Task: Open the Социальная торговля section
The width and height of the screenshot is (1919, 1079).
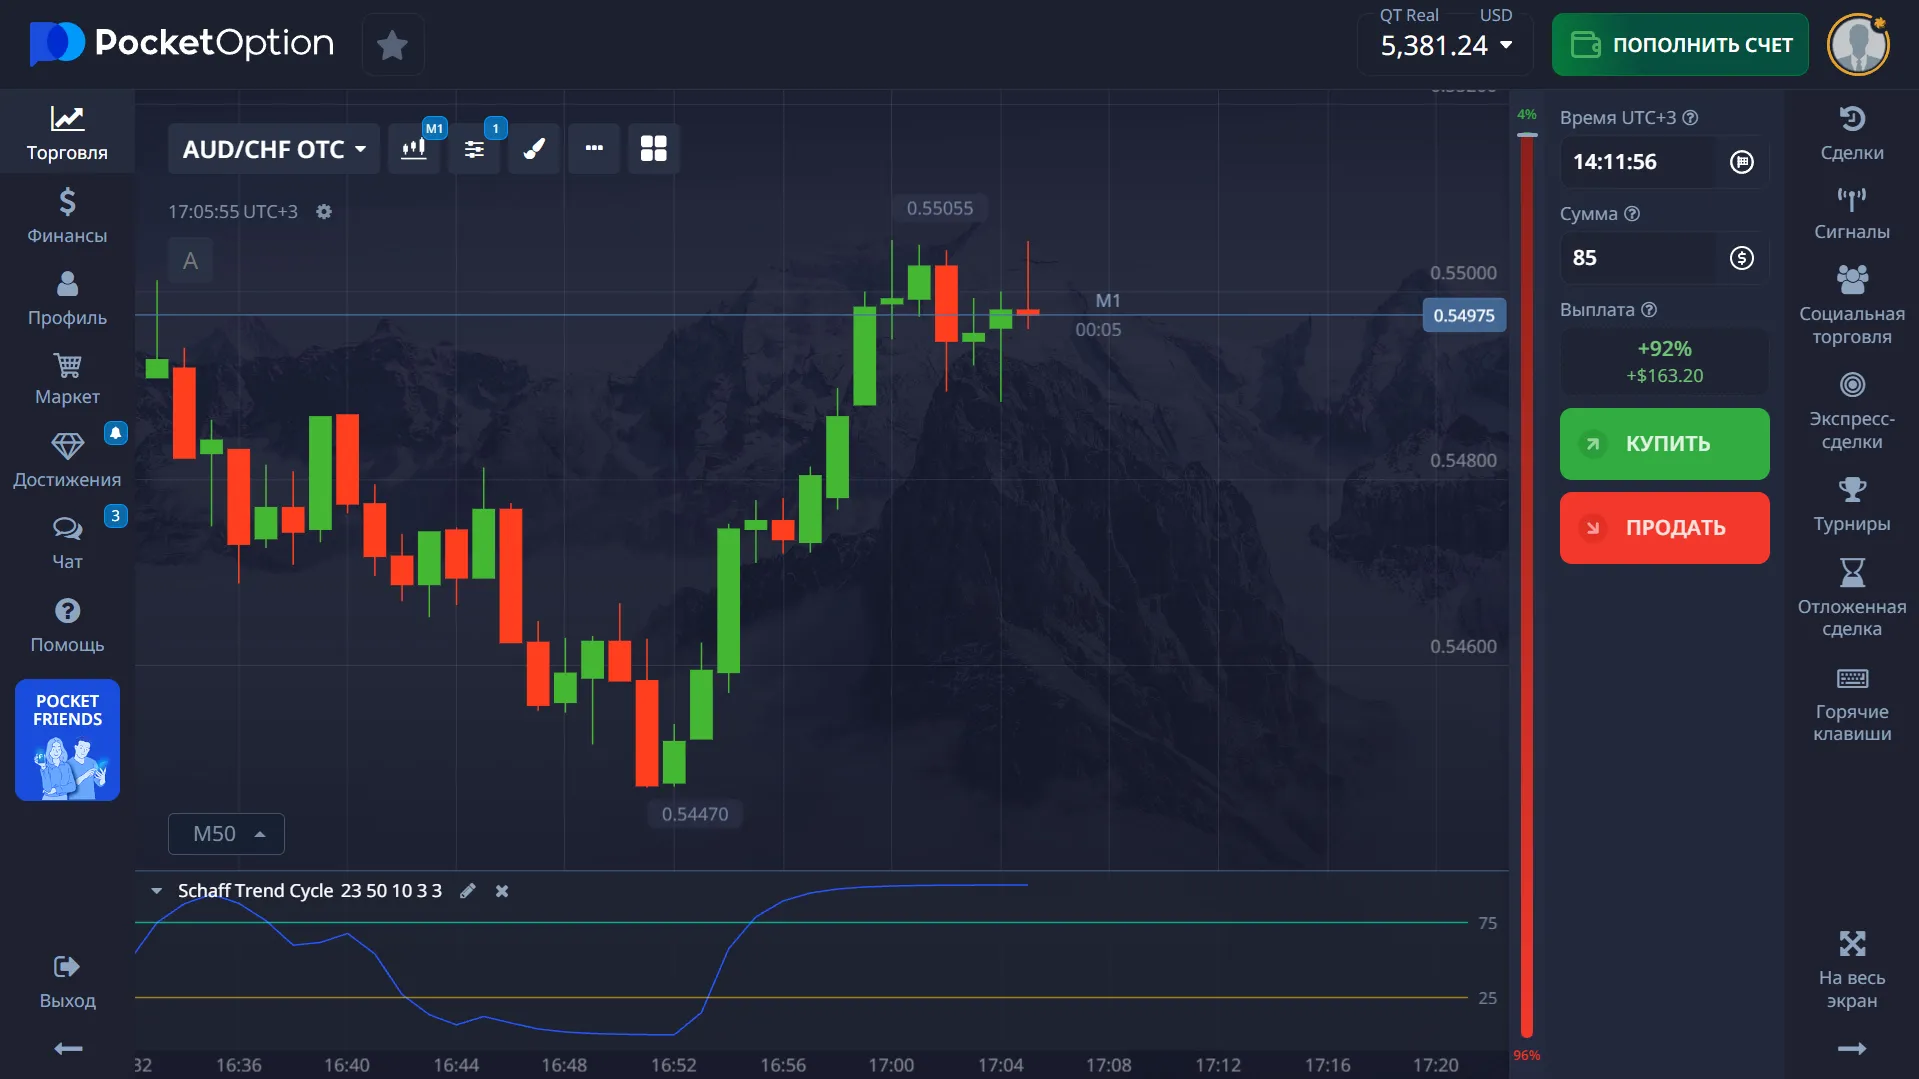Action: (x=1851, y=300)
